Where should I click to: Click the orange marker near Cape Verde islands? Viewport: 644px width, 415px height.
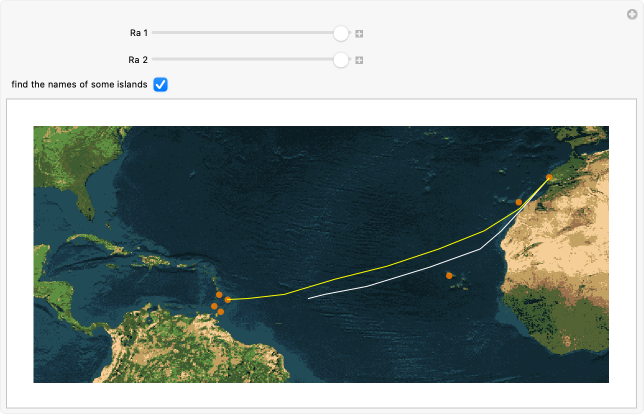coord(449,275)
